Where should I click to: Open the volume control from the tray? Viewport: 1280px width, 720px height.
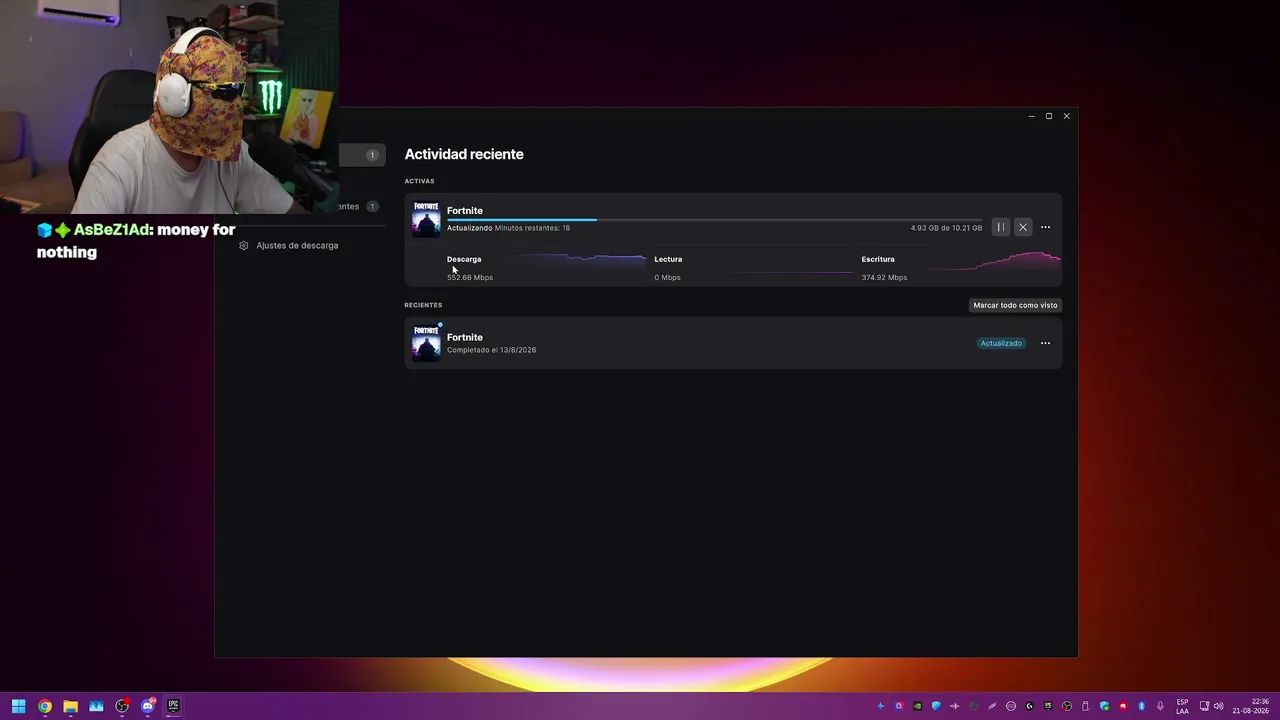point(1218,706)
